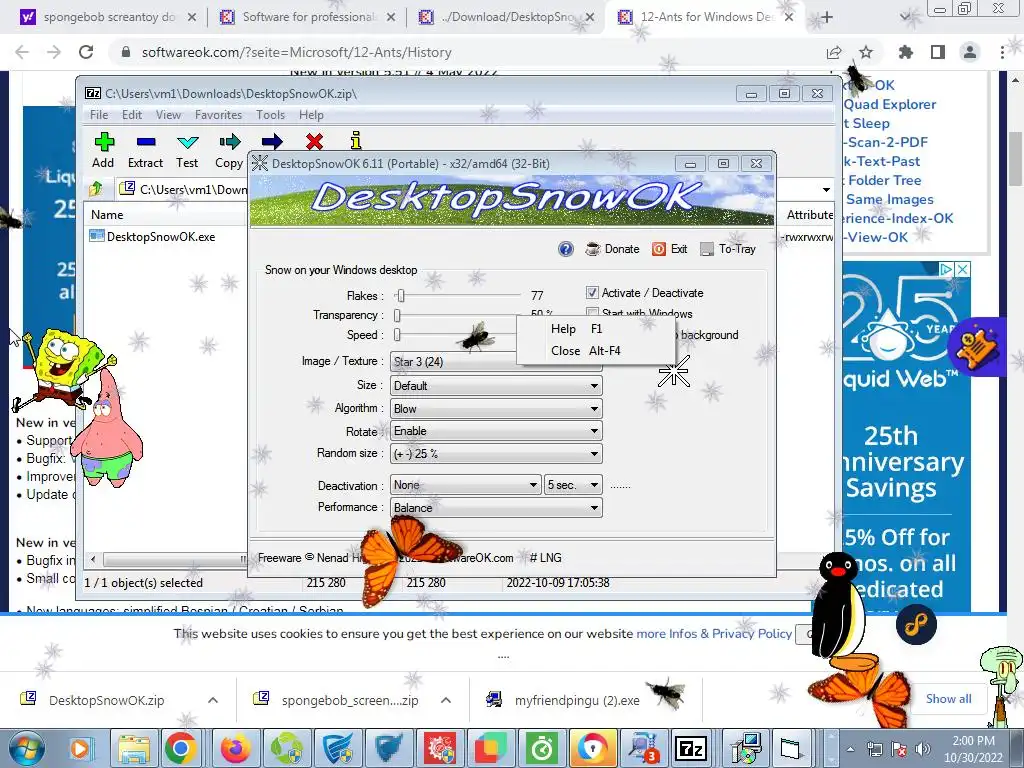Open the Deactivation dropdown set to None

coord(466,485)
